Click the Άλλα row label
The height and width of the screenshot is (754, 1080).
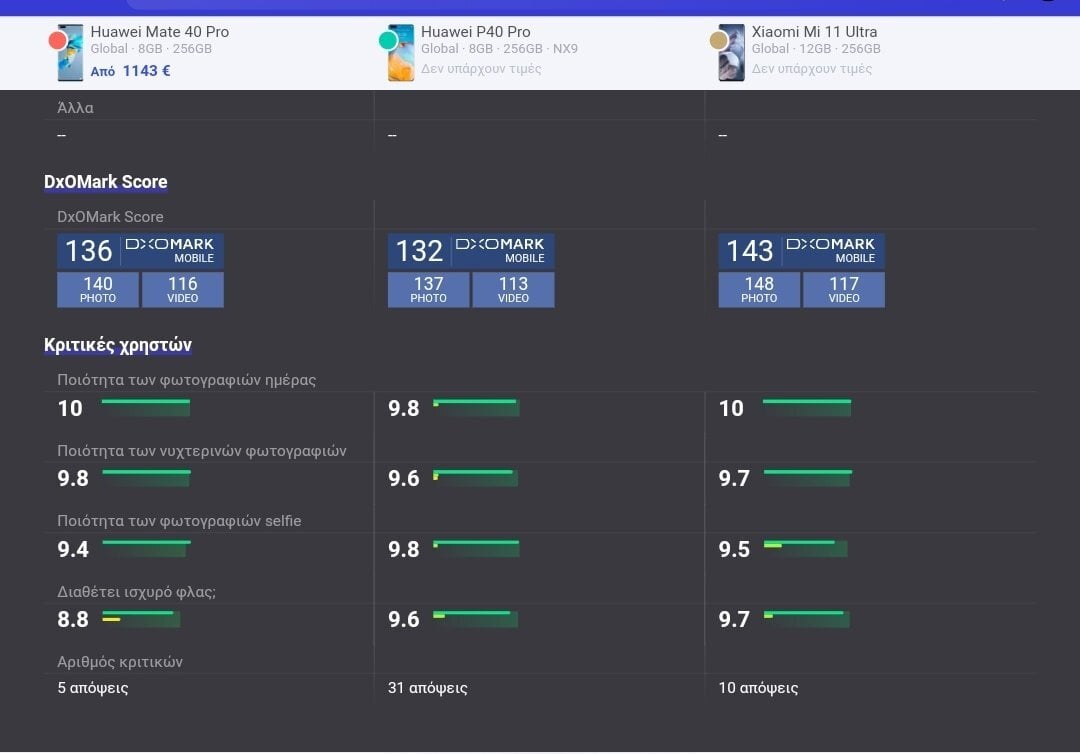coord(75,107)
